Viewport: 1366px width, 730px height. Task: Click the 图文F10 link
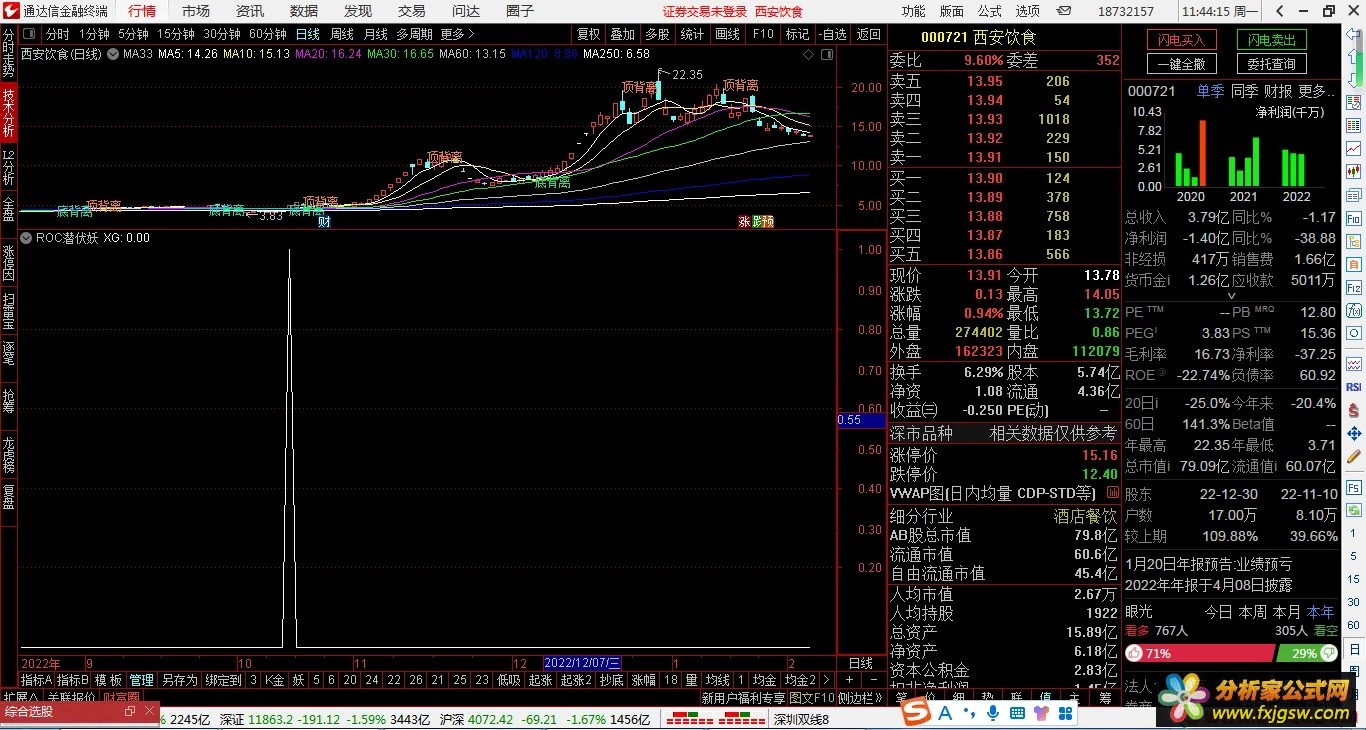(x=812, y=698)
